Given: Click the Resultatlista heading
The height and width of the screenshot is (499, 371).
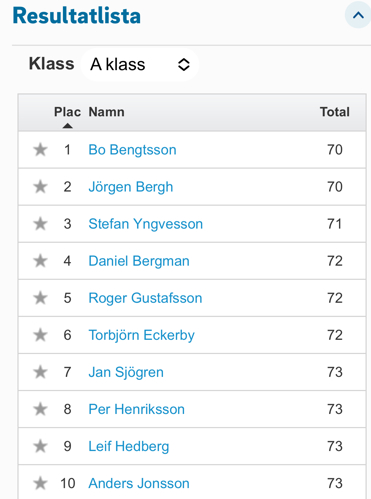Looking at the screenshot, I should click(76, 16).
